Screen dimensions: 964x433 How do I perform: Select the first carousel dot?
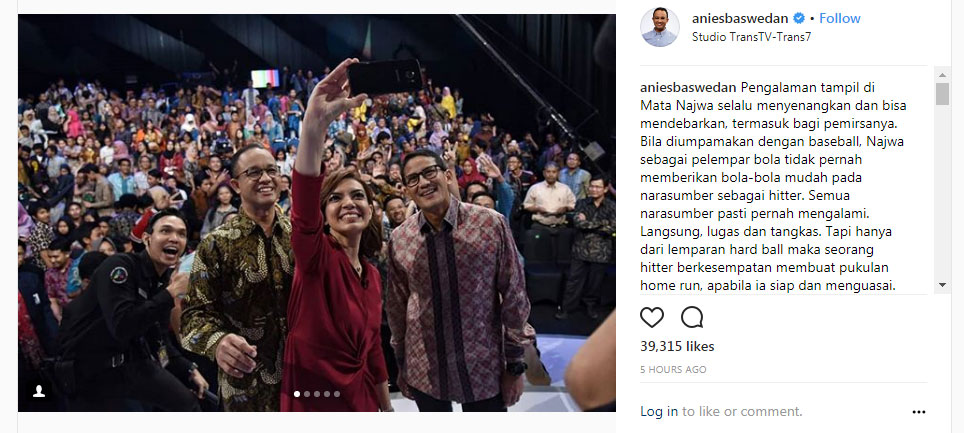click(298, 394)
